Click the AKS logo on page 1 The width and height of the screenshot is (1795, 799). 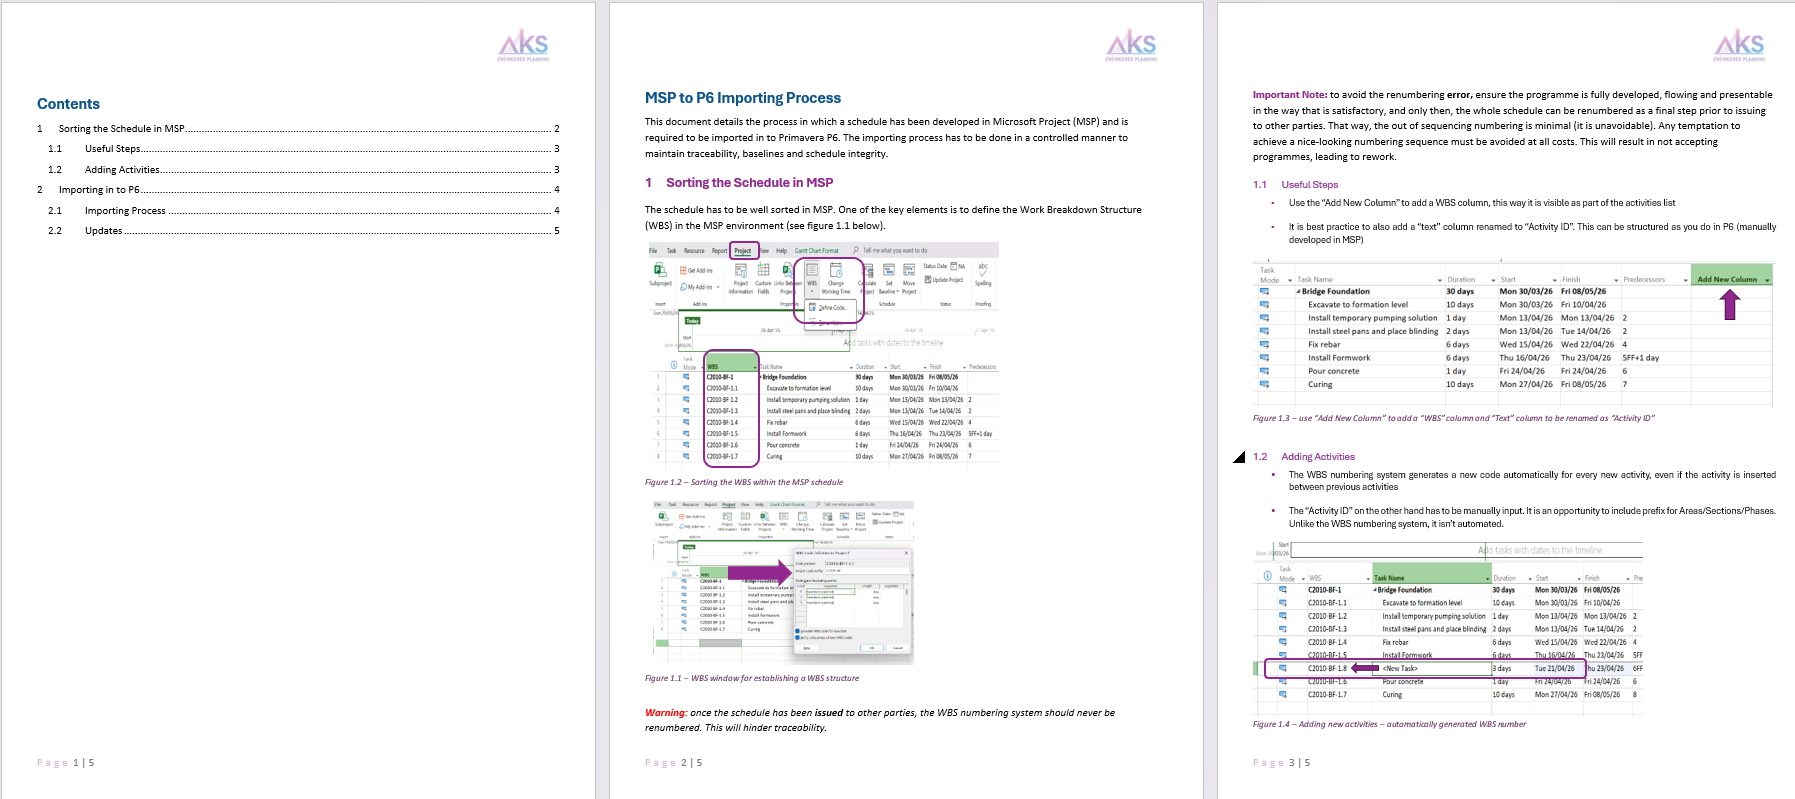click(x=523, y=46)
